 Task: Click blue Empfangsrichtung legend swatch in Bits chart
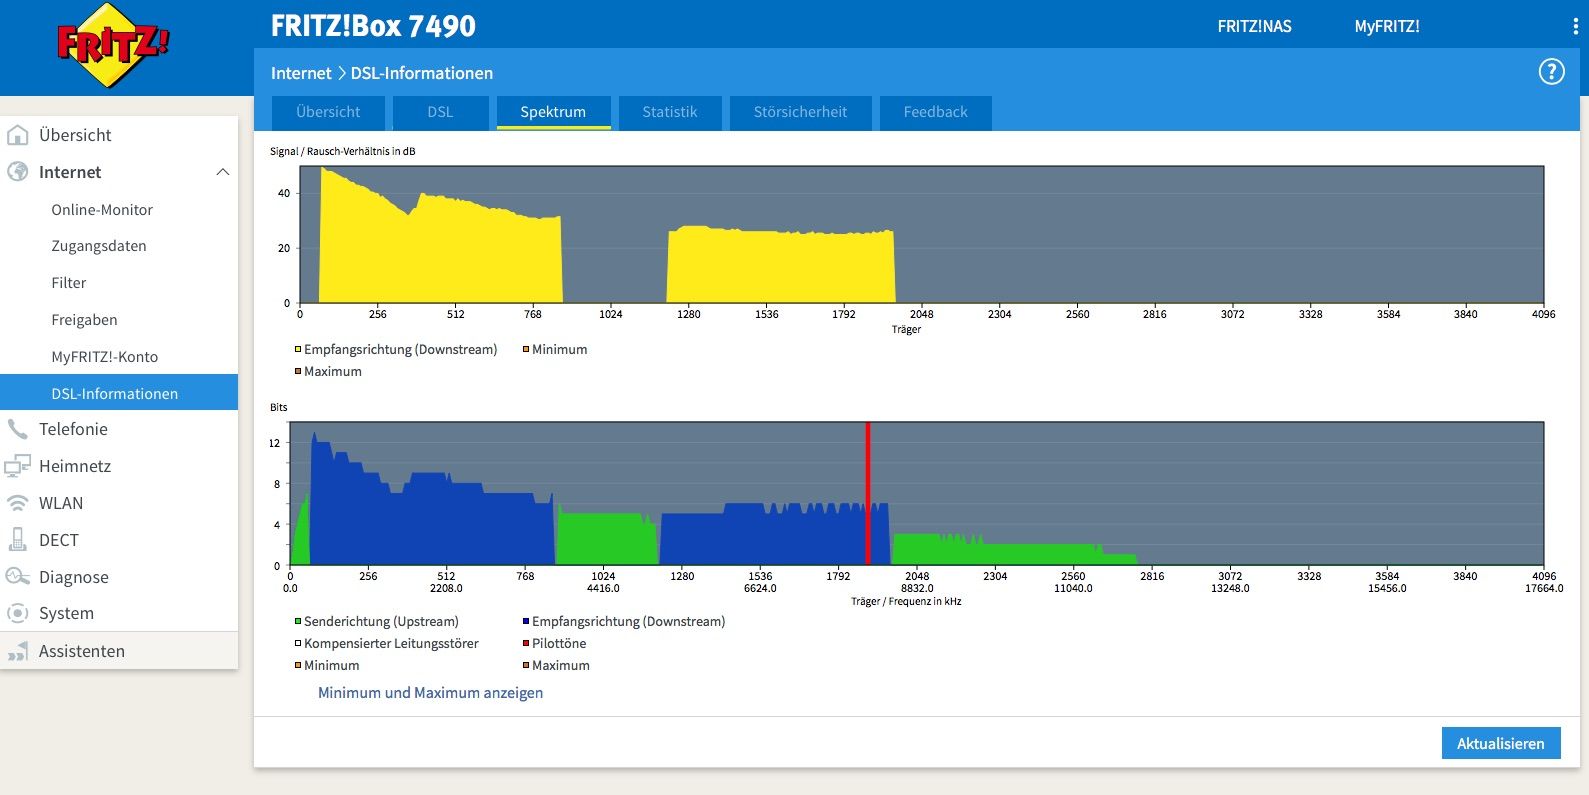[x=525, y=621]
